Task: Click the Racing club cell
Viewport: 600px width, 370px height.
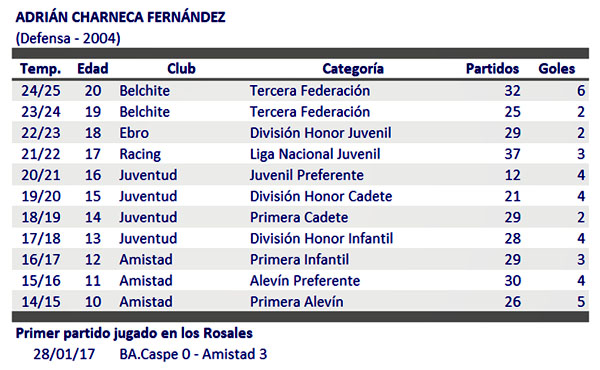Action: (x=140, y=155)
